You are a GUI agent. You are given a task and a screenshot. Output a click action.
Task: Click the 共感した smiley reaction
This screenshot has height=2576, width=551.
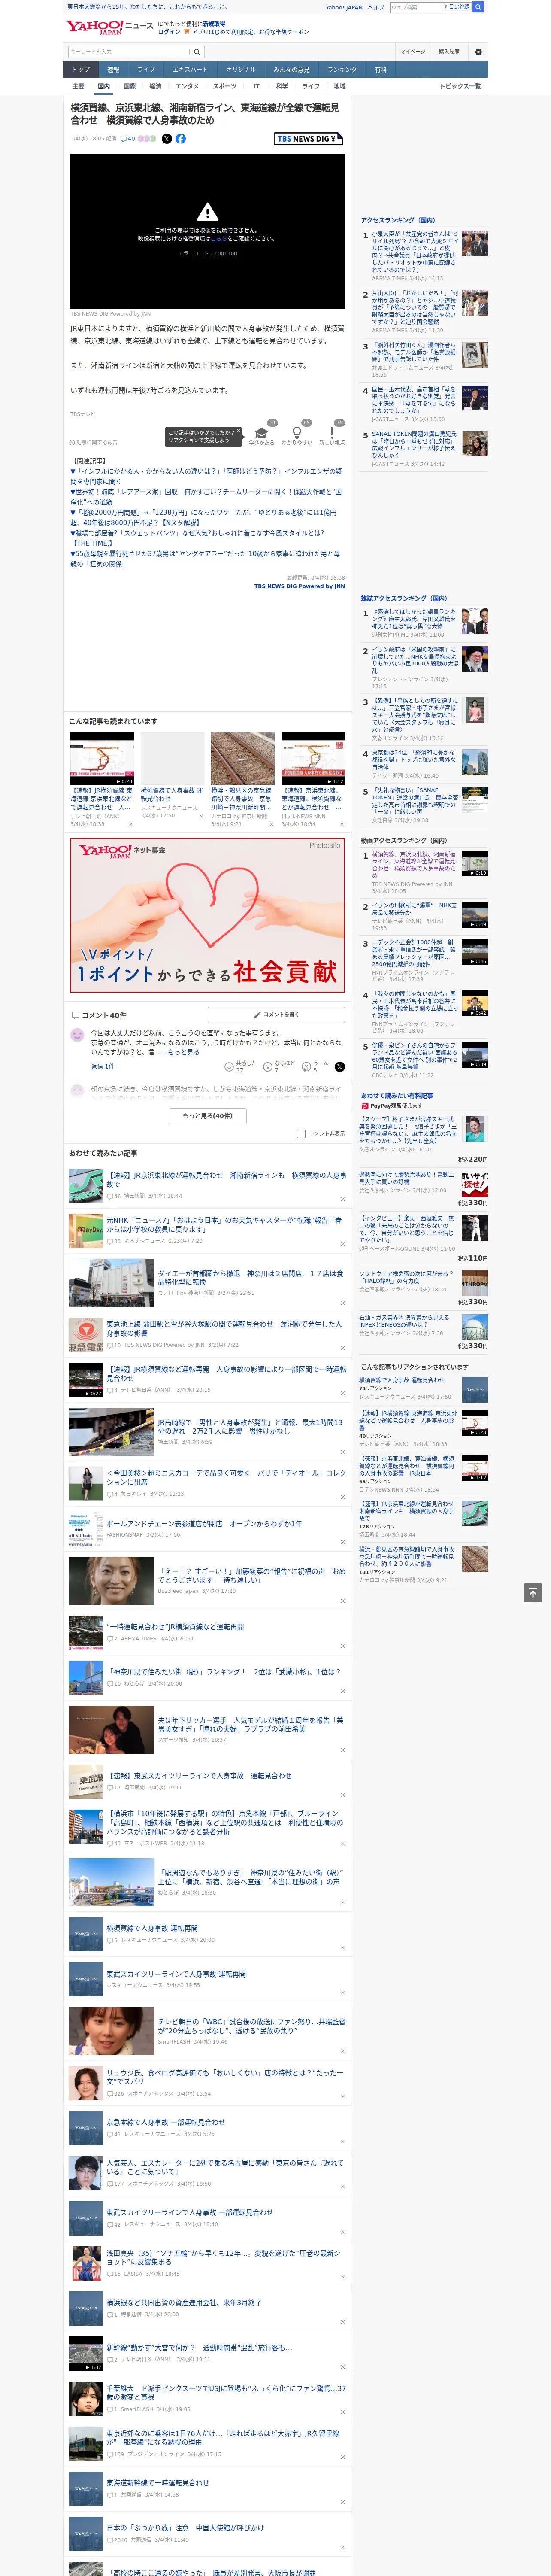229,1067
